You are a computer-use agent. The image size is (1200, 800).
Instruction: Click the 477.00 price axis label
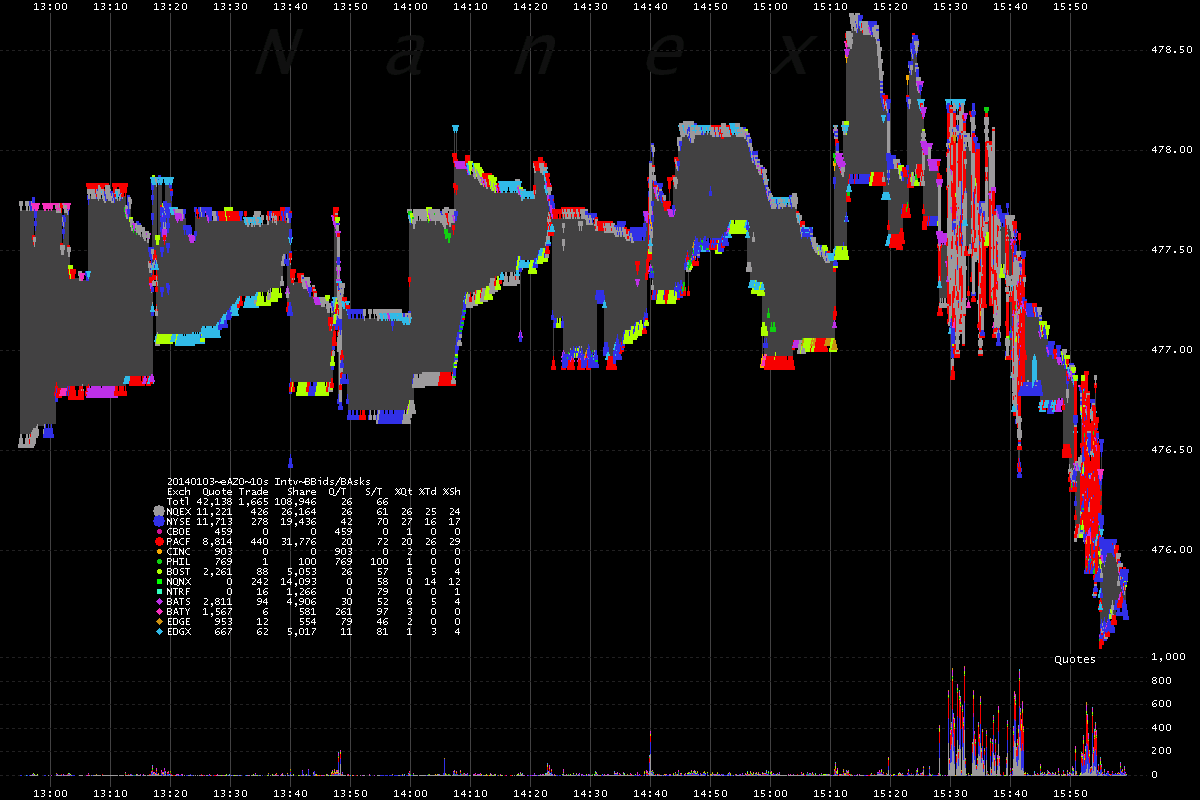(1169, 349)
